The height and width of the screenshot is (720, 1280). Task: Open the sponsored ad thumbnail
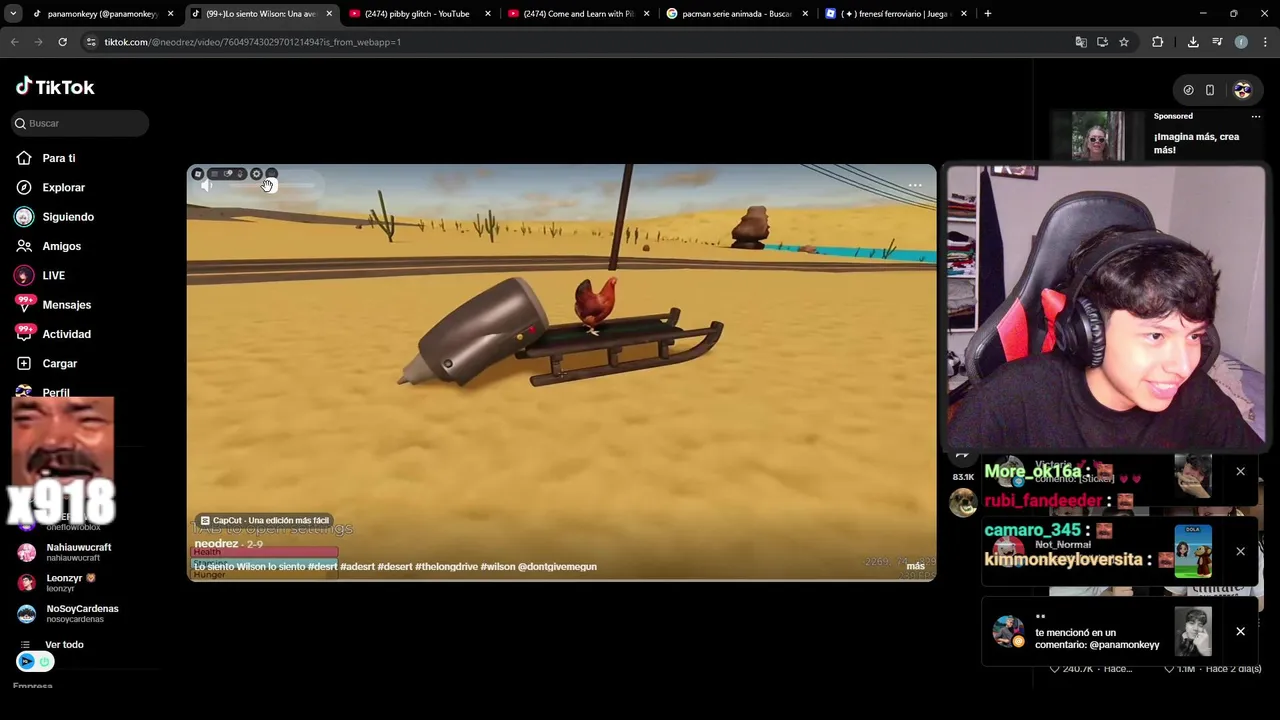pos(1098,136)
